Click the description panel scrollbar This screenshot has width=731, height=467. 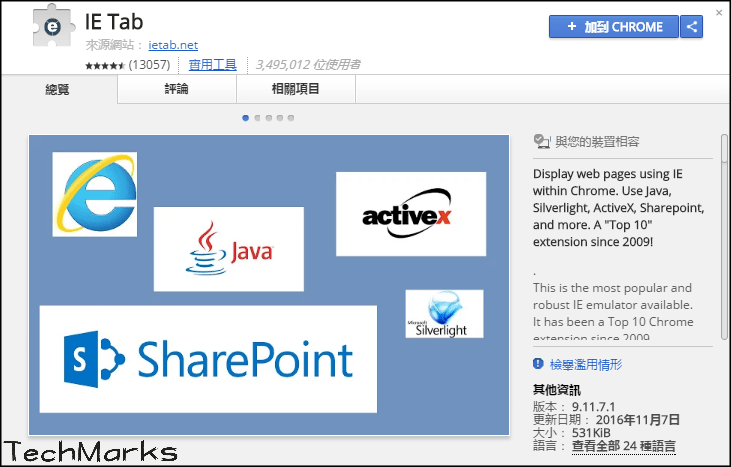point(724,237)
